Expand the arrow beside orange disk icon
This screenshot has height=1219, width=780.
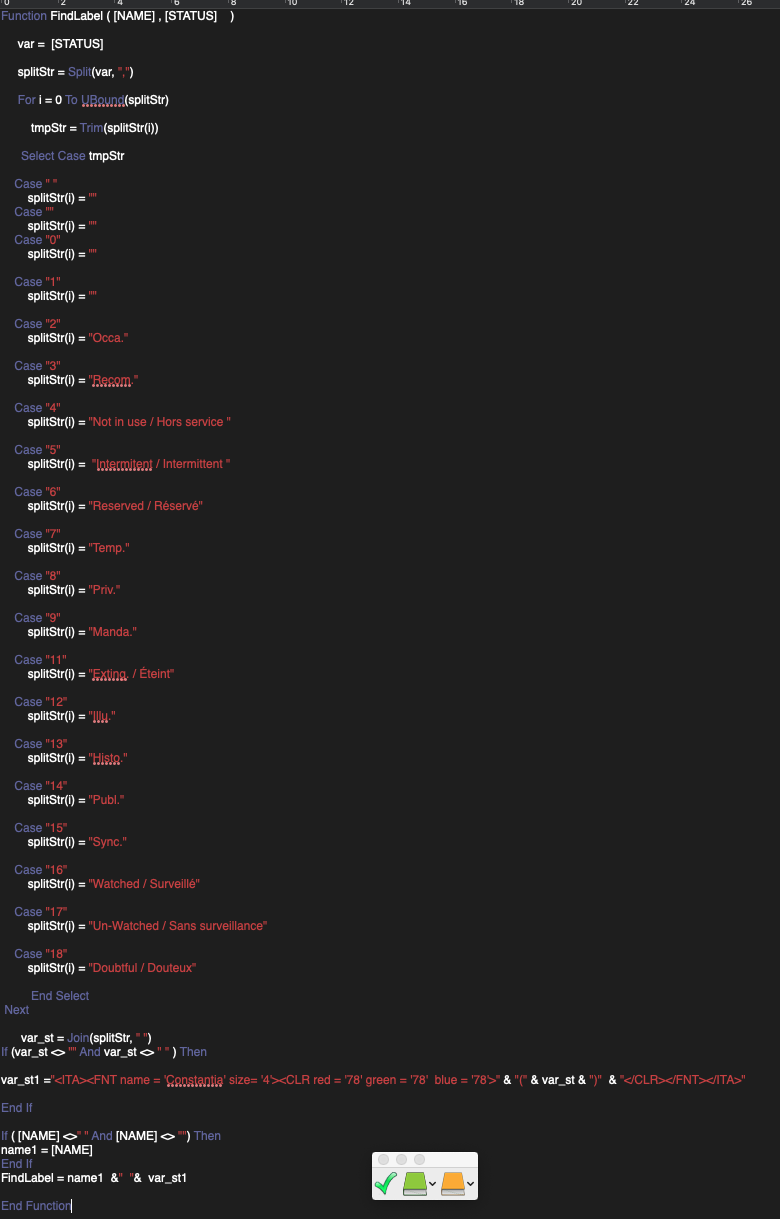pyautogui.click(x=470, y=1185)
